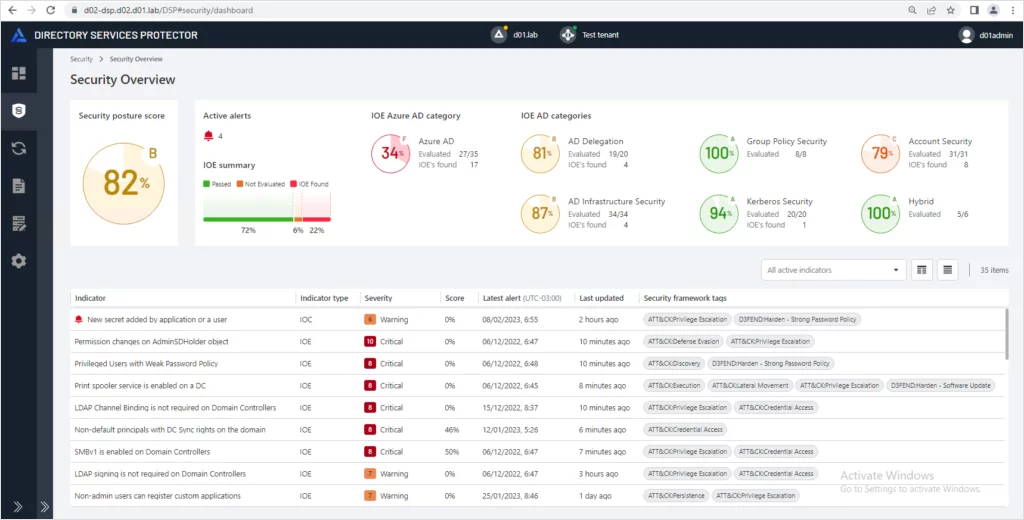Click severity 6 badge on New secret row
The width and height of the screenshot is (1024, 520).
click(370, 319)
